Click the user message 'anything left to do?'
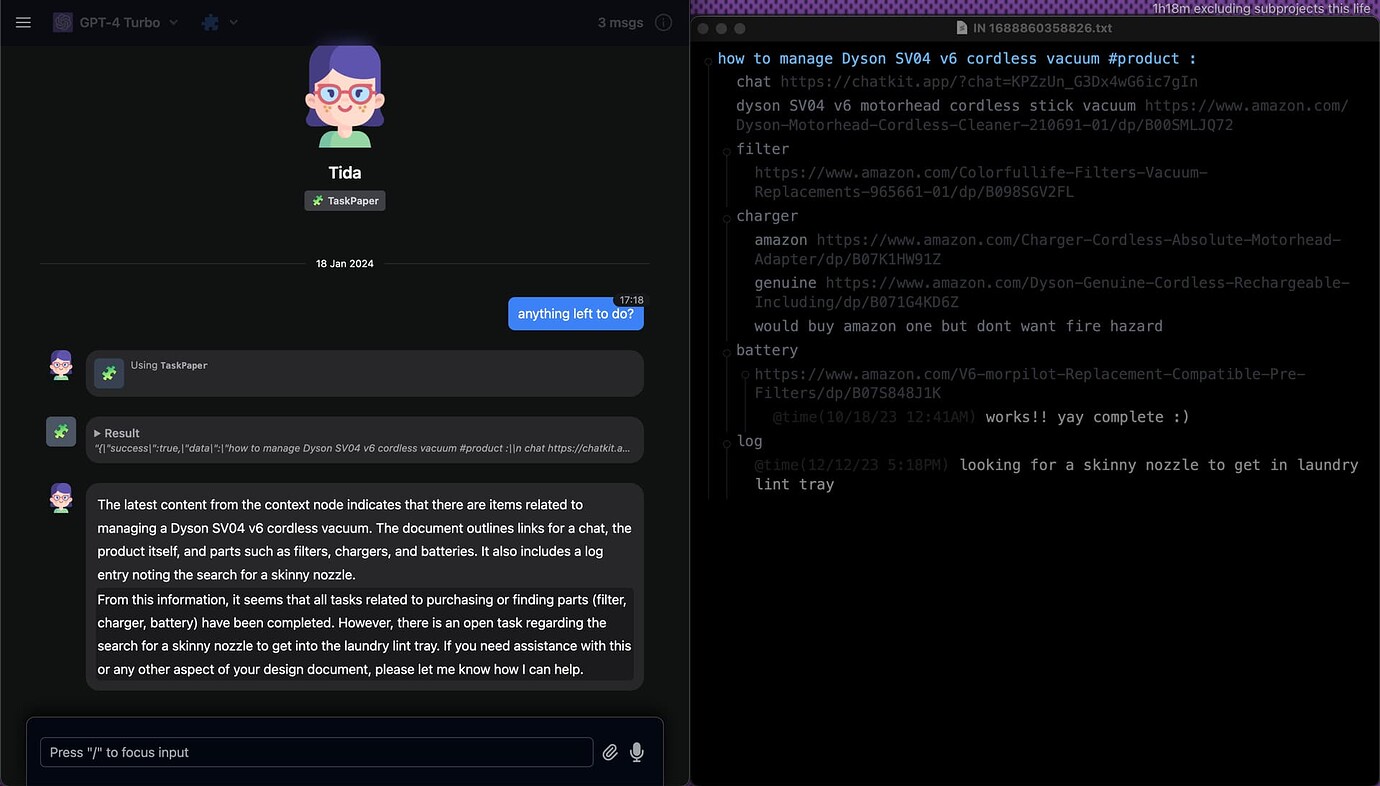 (x=576, y=314)
